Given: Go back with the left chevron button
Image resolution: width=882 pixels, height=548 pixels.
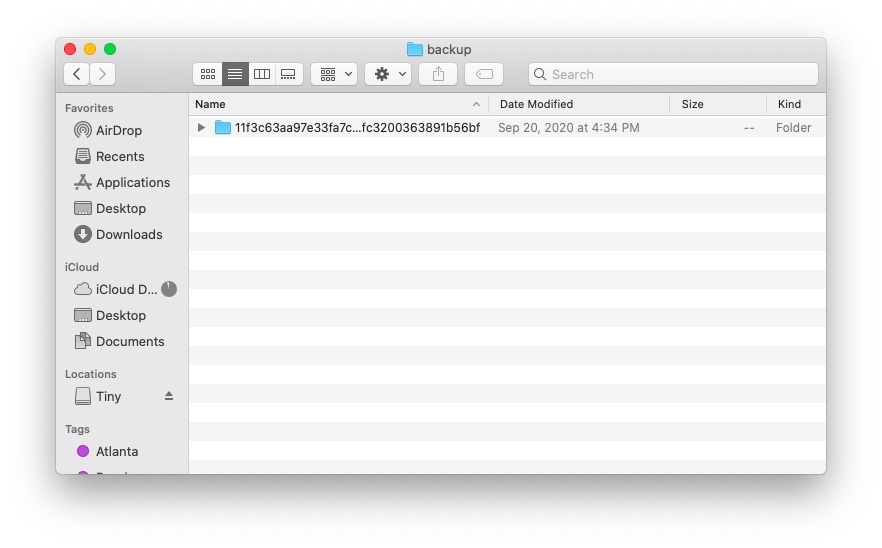Looking at the screenshot, I should (x=76, y=74).
